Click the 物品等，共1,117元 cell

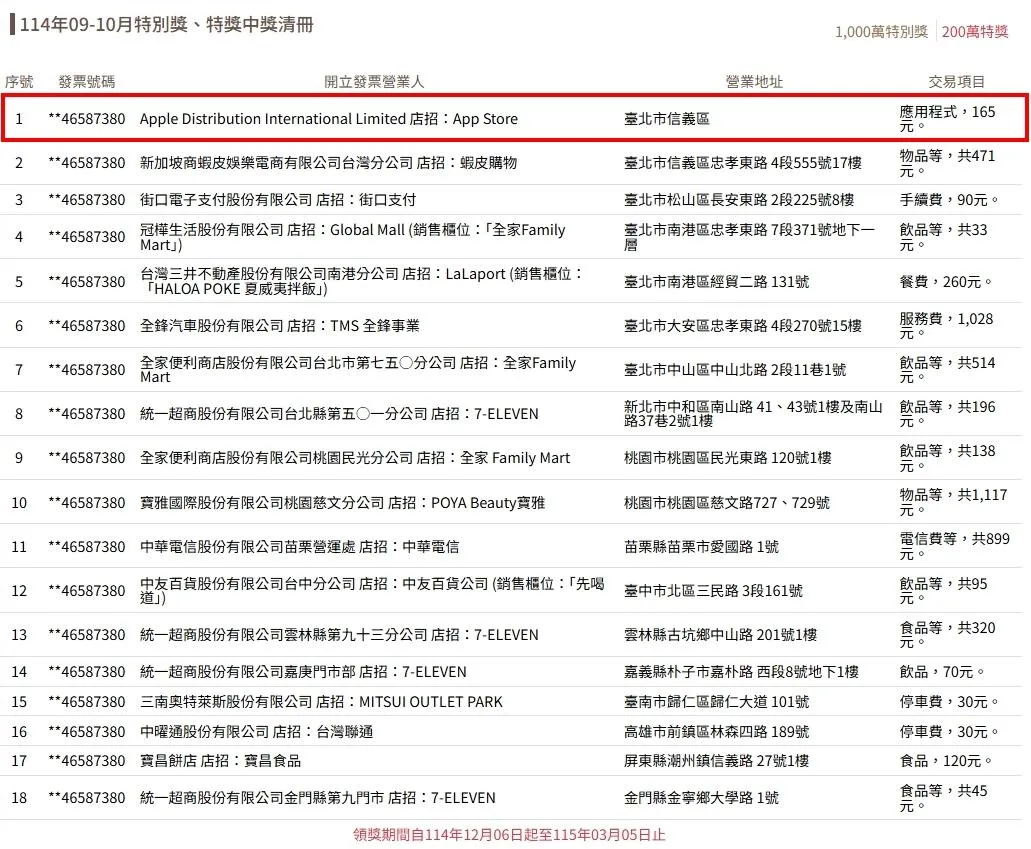(953, 502)
